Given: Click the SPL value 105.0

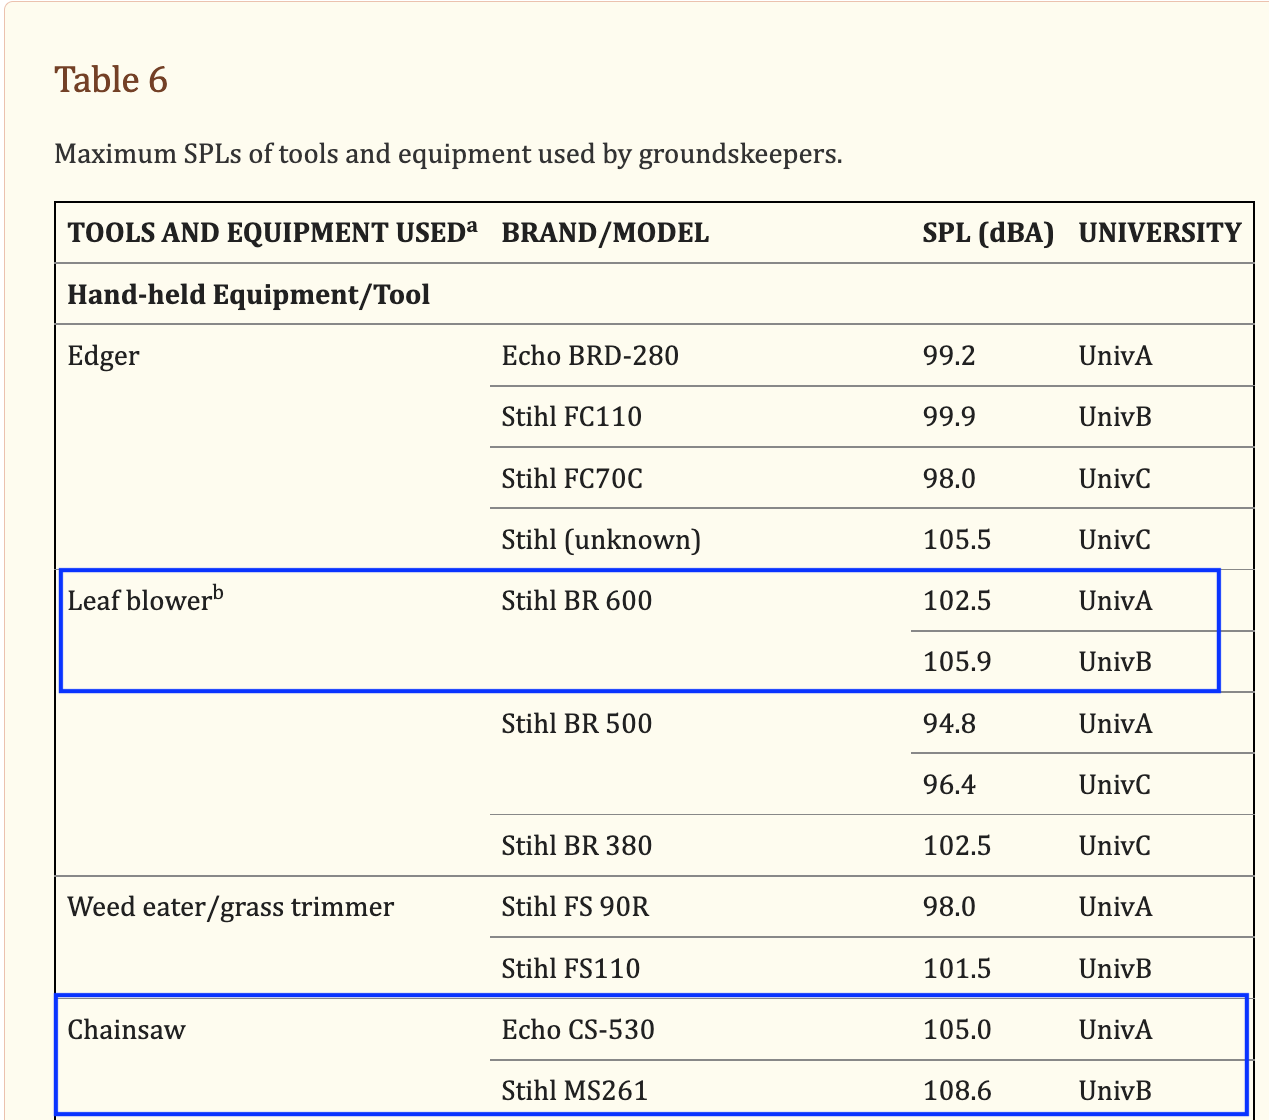Looking at the screenshot, I should pyautogui.click(x=957, y=1030).
